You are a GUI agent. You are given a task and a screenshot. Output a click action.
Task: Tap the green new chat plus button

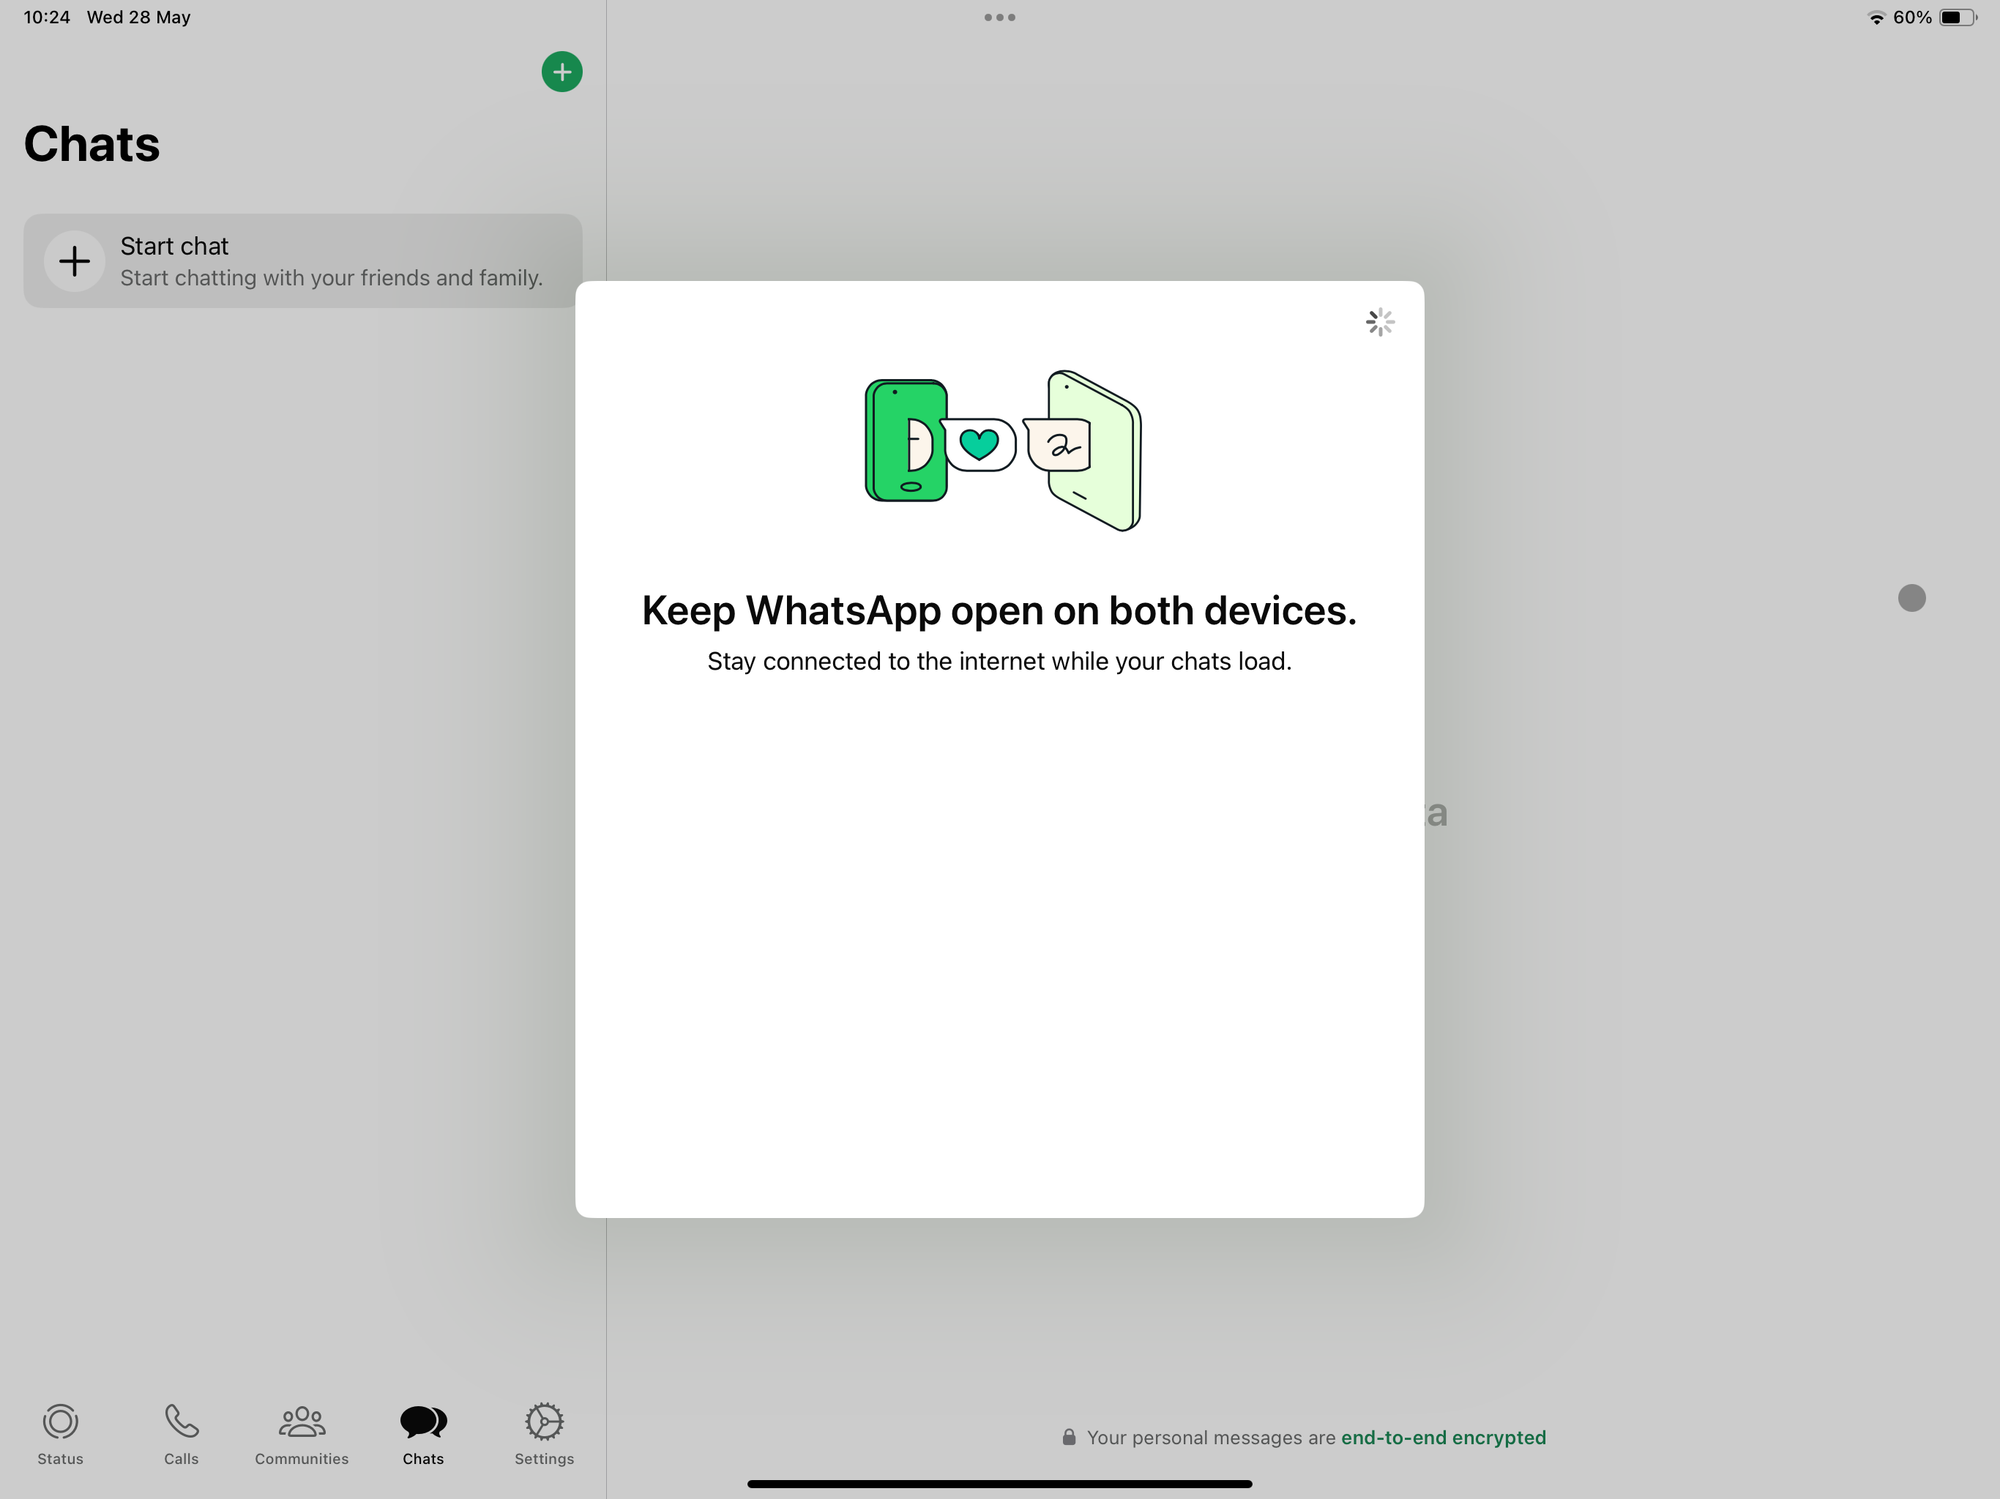tap(562, 72)
